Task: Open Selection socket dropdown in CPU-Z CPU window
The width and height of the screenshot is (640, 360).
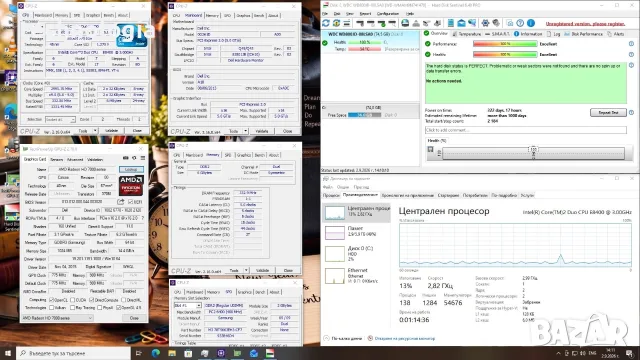Action: click(x=60, y=119)
